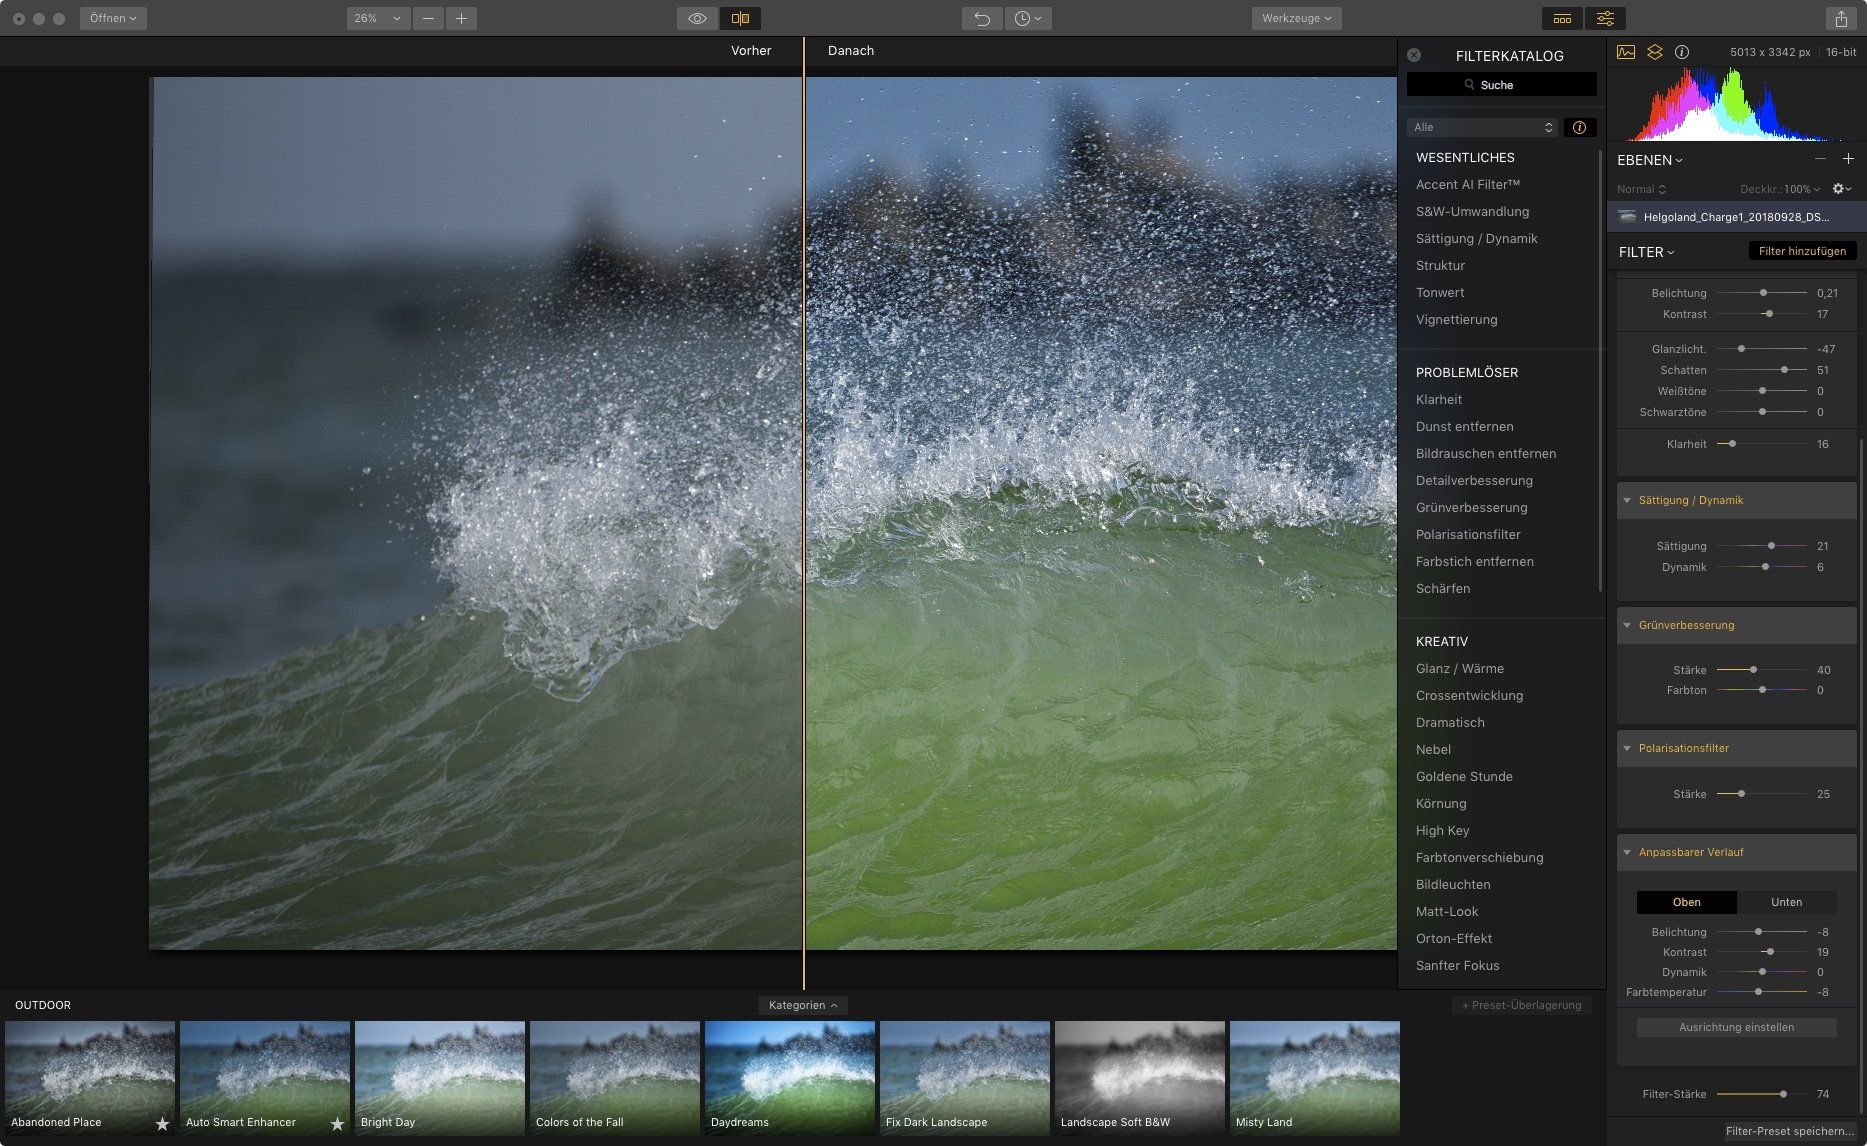Click the Ausrichtung einstellen button
1867x1146 pixels.
click(1736, 1027)
